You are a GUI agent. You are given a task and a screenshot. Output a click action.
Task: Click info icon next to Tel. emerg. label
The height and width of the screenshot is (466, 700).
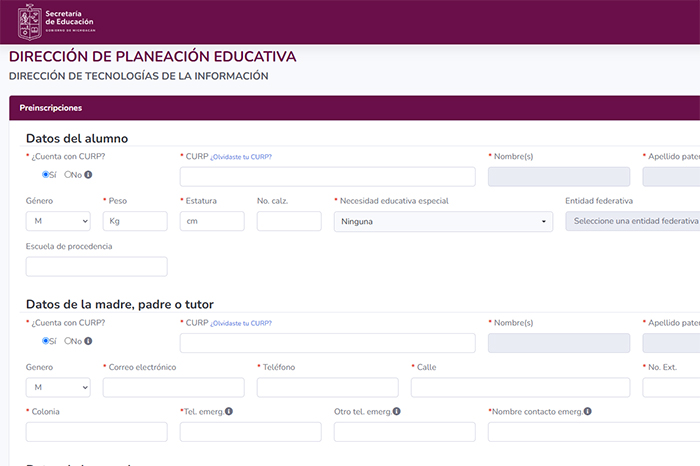(229, 411)
